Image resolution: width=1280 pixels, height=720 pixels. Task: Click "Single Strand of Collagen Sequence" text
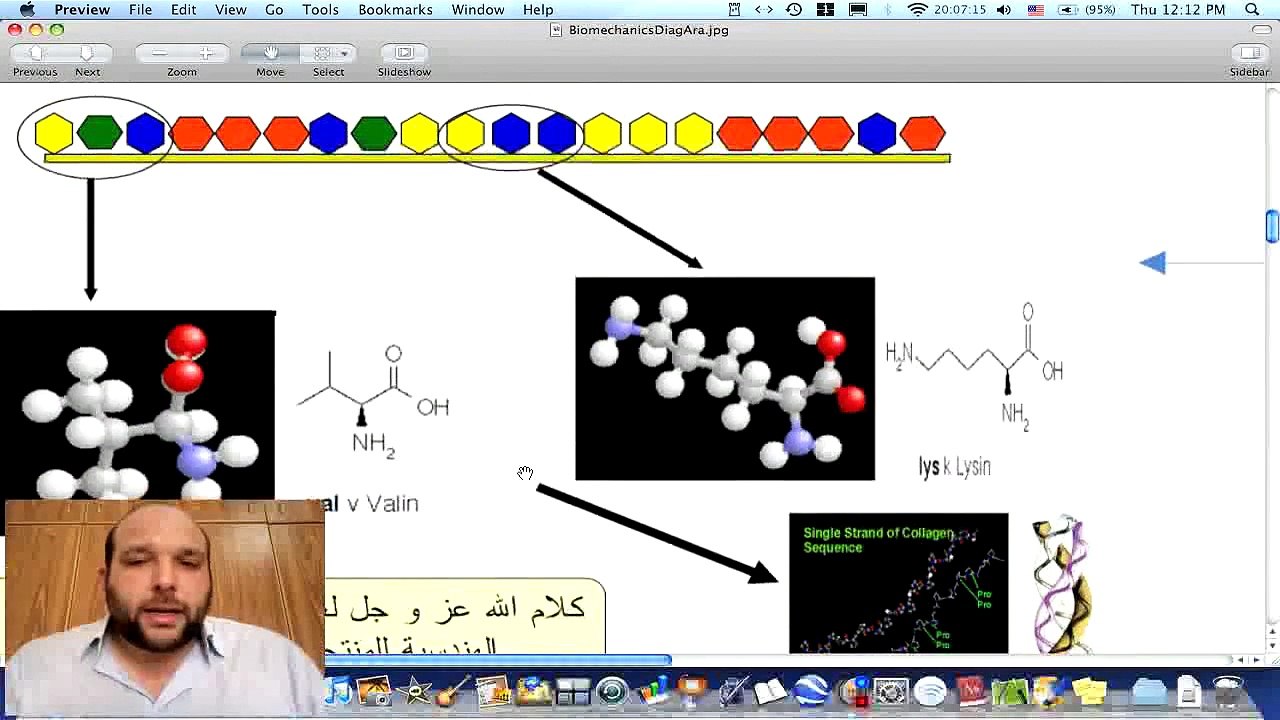tap(878, 540)
